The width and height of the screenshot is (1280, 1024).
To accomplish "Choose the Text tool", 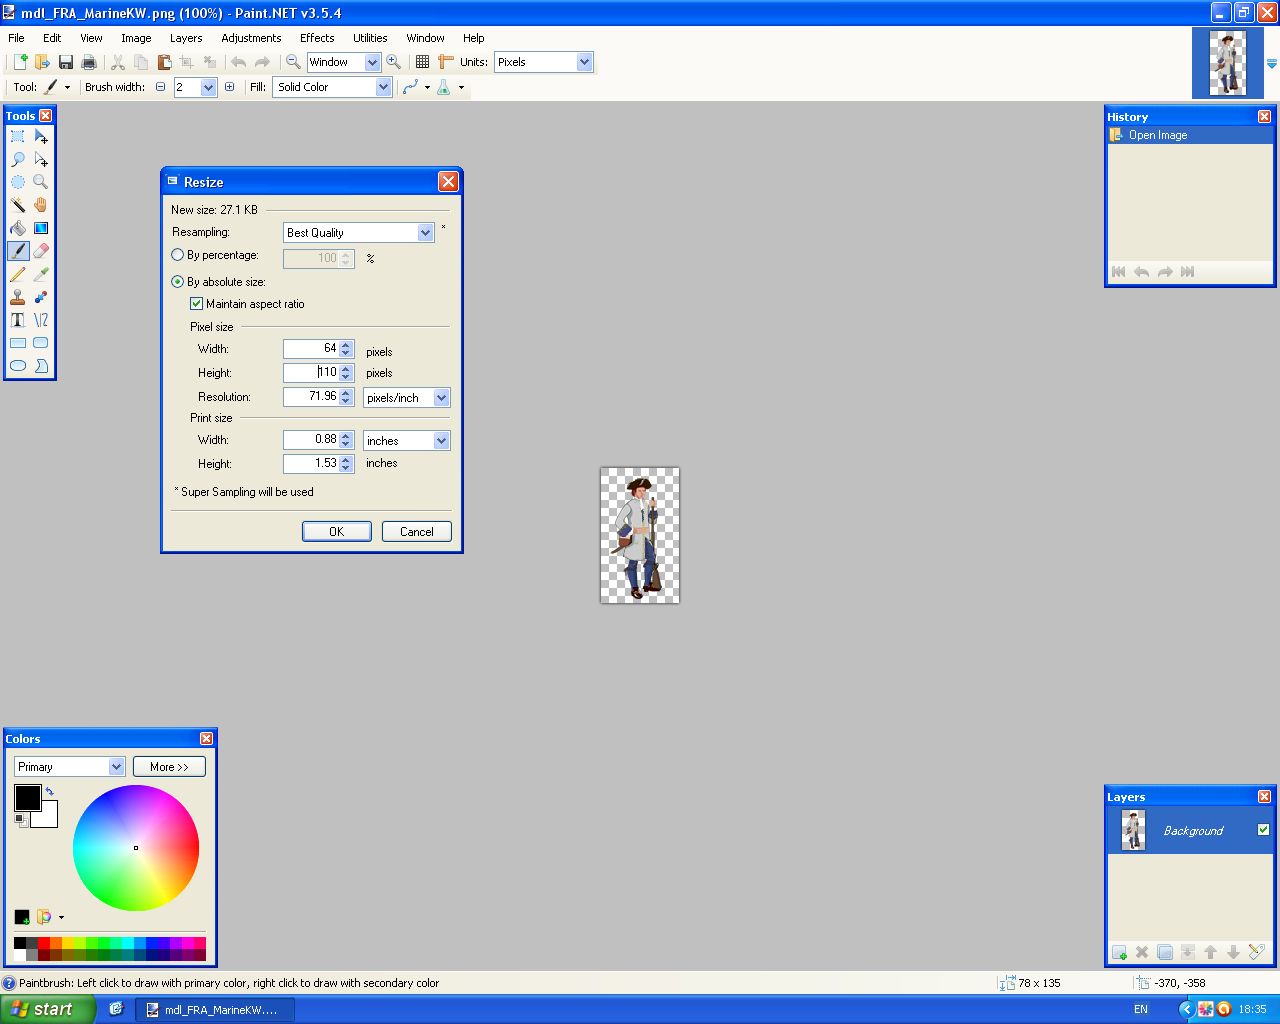I will [18, 320].
